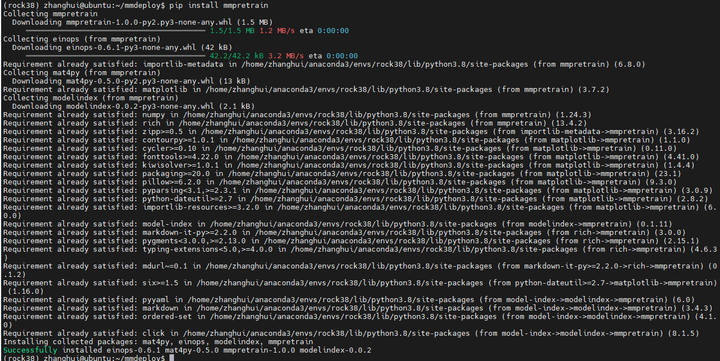Click the matplotlib requirement satisfied line
Screen dimensions: 720x361
point(306,90)
